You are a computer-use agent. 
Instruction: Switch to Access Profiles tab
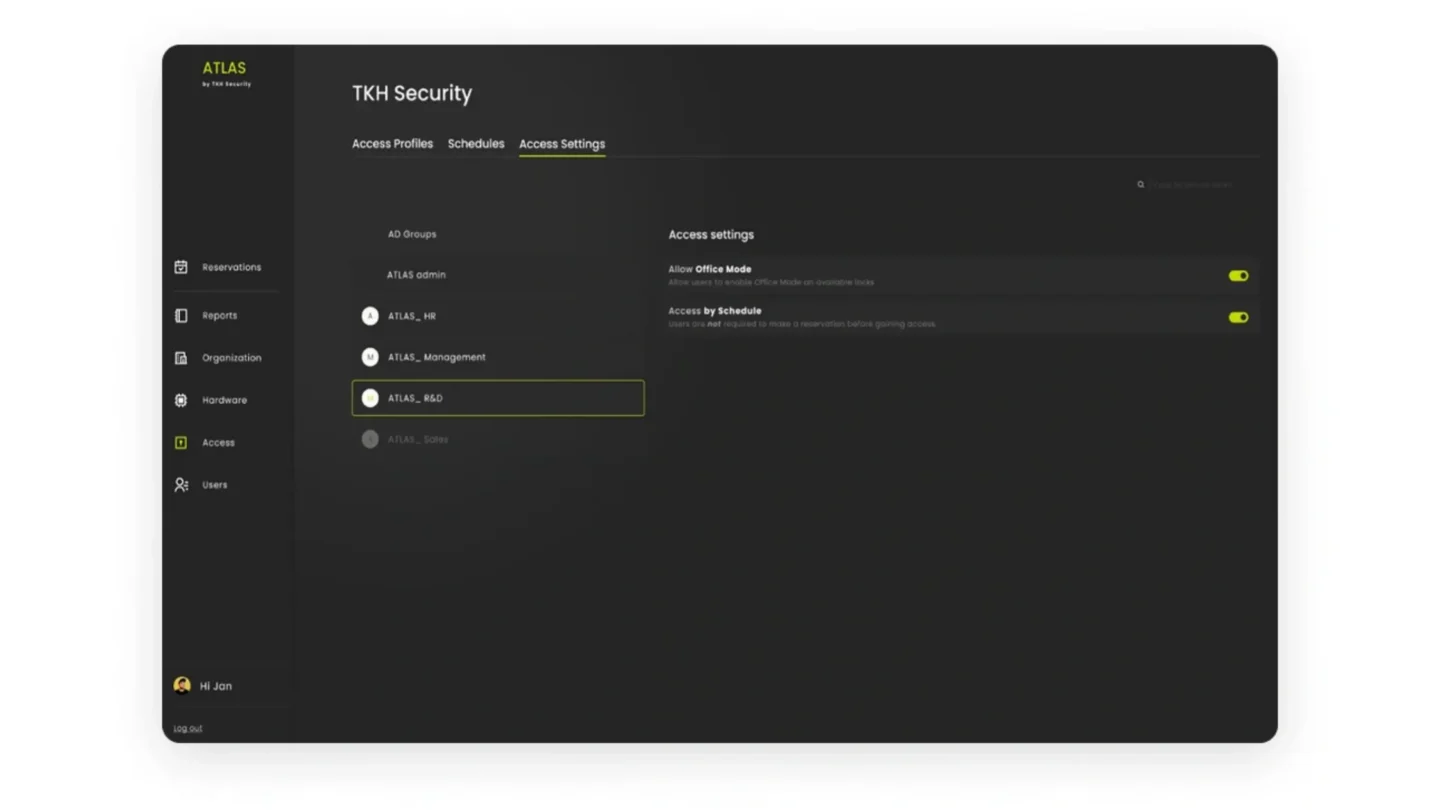(392, 144)
